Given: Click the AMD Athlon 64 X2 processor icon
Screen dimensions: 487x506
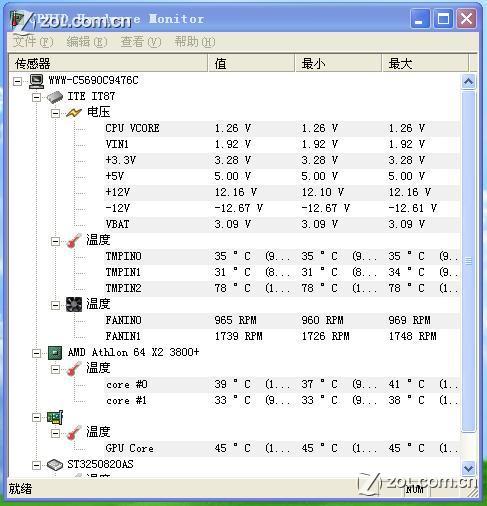Looking at the screenshot, I should 55,353.
